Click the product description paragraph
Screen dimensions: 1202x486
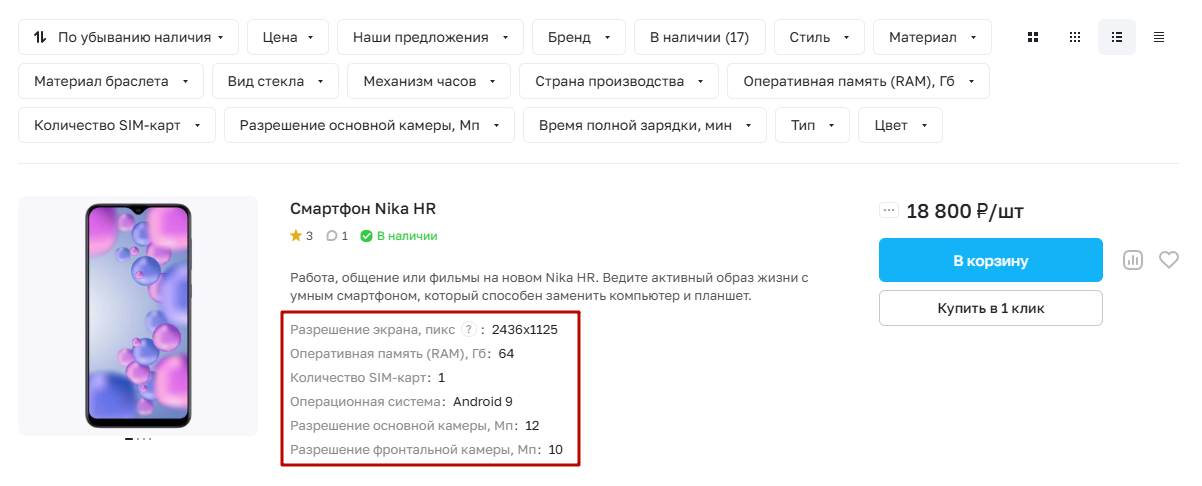pyautogui.click(x=549, y=286)
